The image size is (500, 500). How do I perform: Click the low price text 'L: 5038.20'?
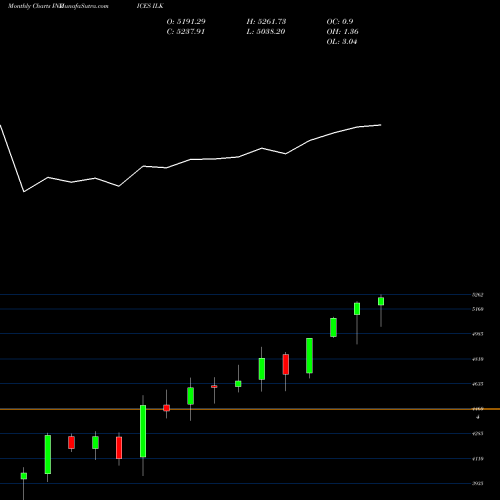(266, 32)
